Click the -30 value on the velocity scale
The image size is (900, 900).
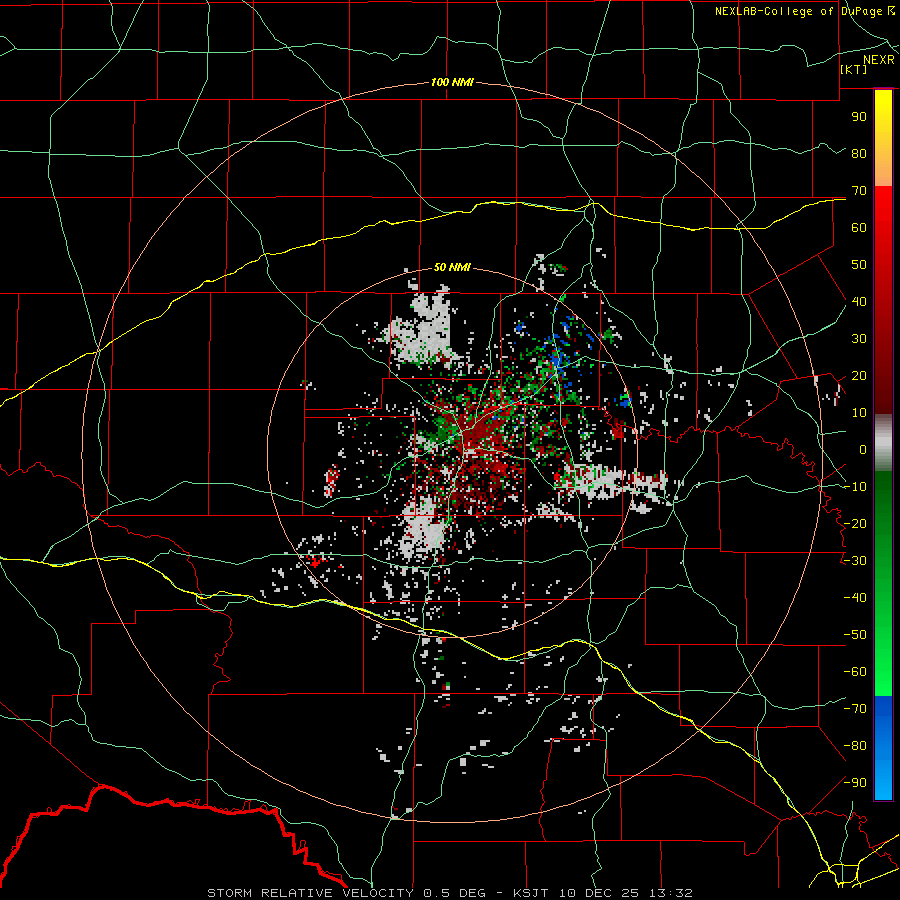[855, 561]
